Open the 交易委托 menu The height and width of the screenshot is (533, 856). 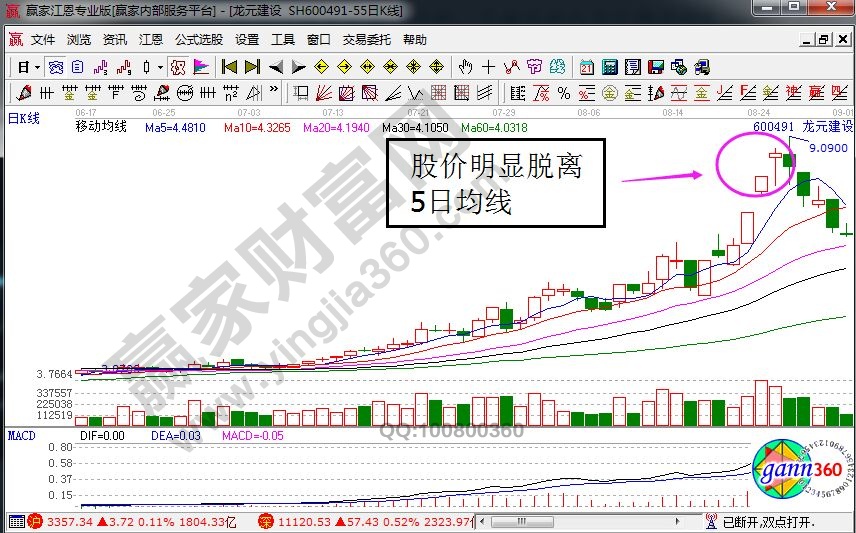pyautogui.click(x=366, y=40)
